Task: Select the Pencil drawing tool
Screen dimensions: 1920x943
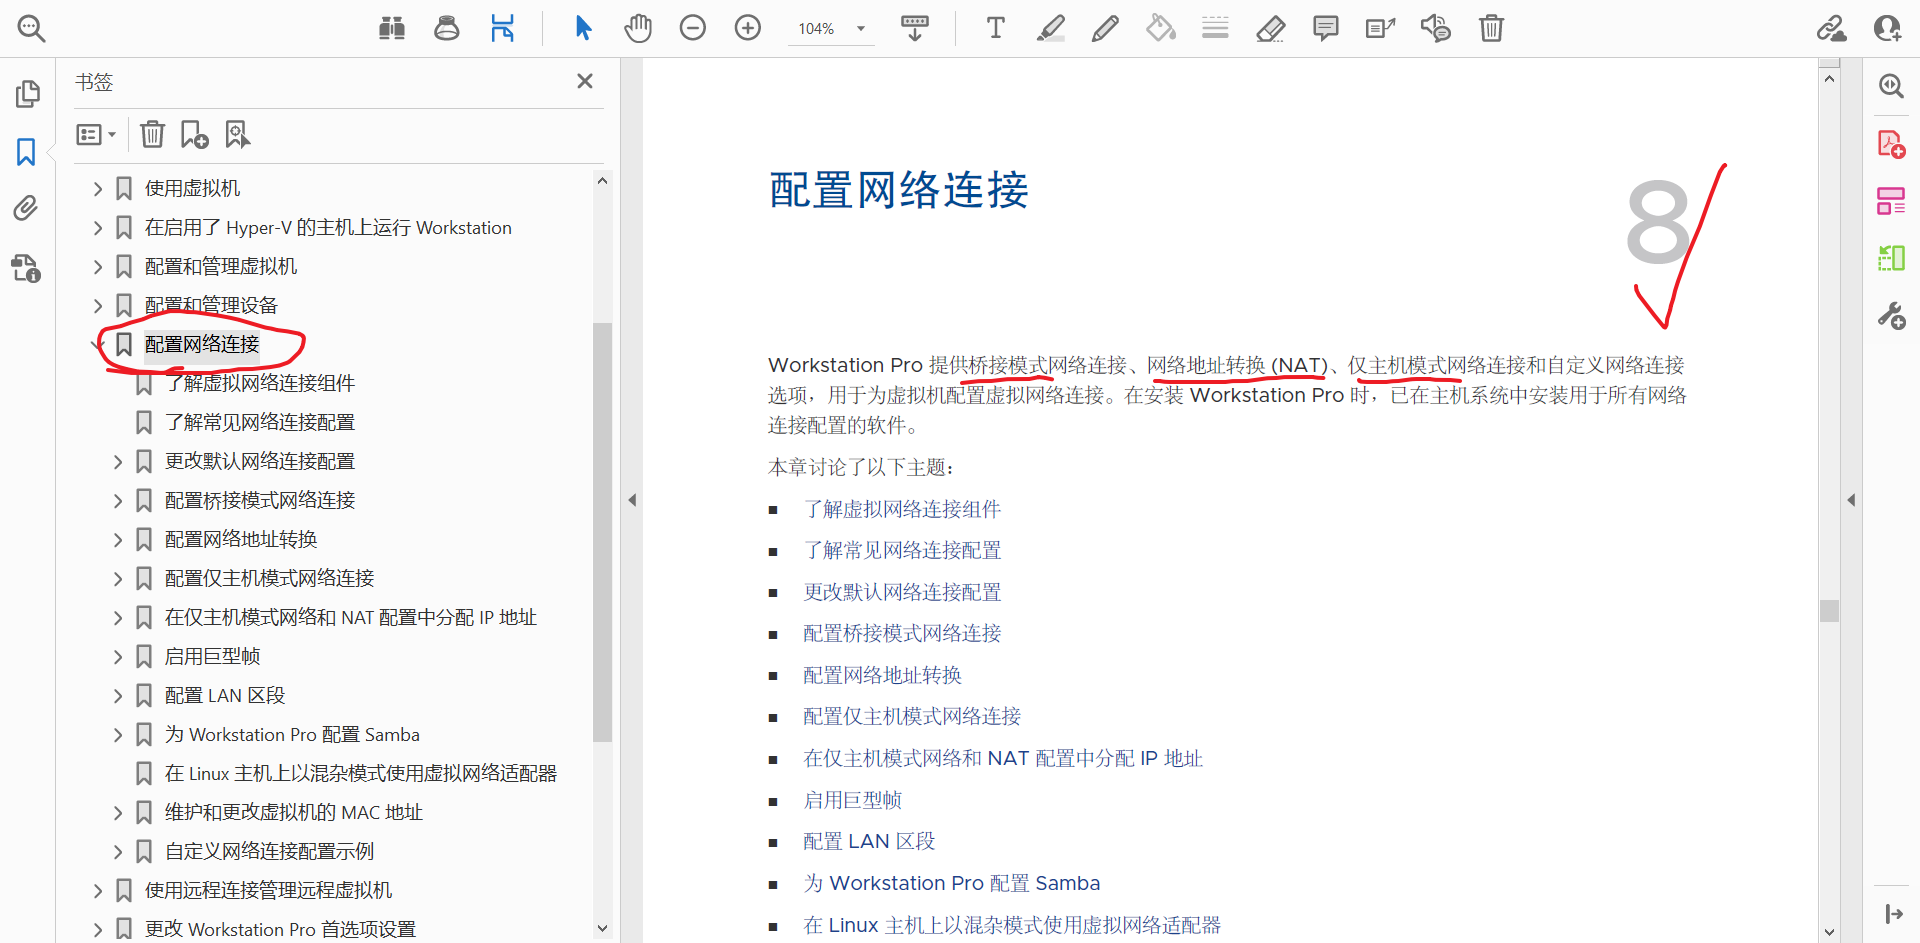Action: 1105,28
